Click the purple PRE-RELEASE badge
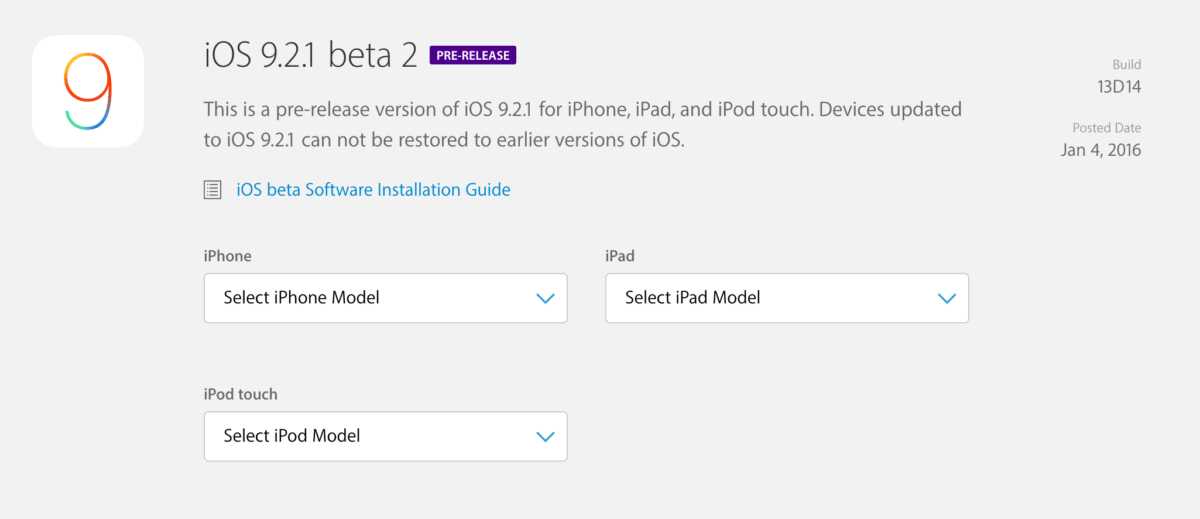 tap(473, 55)
